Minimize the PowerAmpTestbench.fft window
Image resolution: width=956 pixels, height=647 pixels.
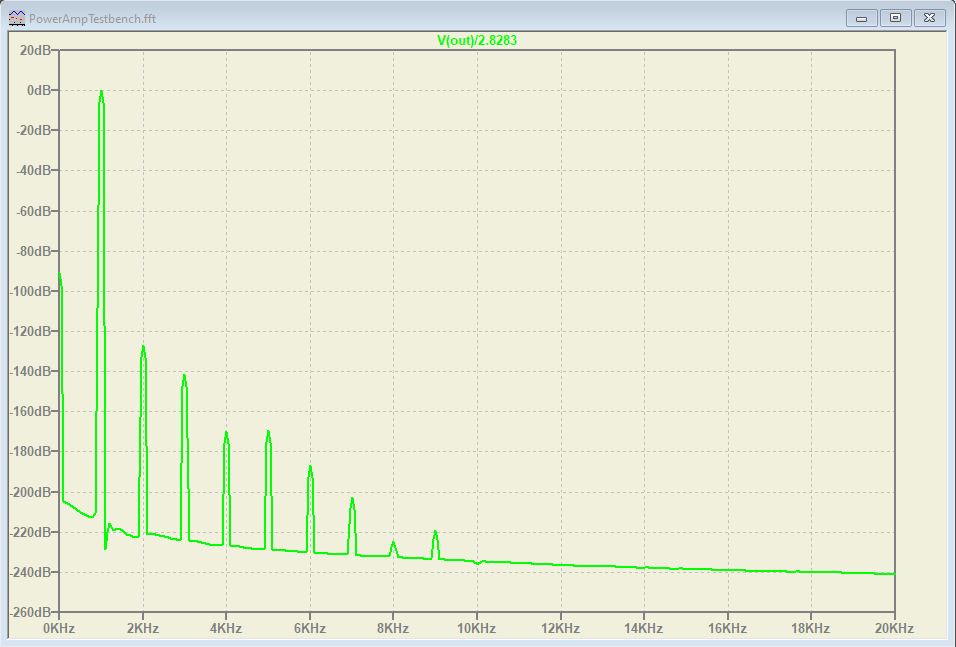point(861,18)
